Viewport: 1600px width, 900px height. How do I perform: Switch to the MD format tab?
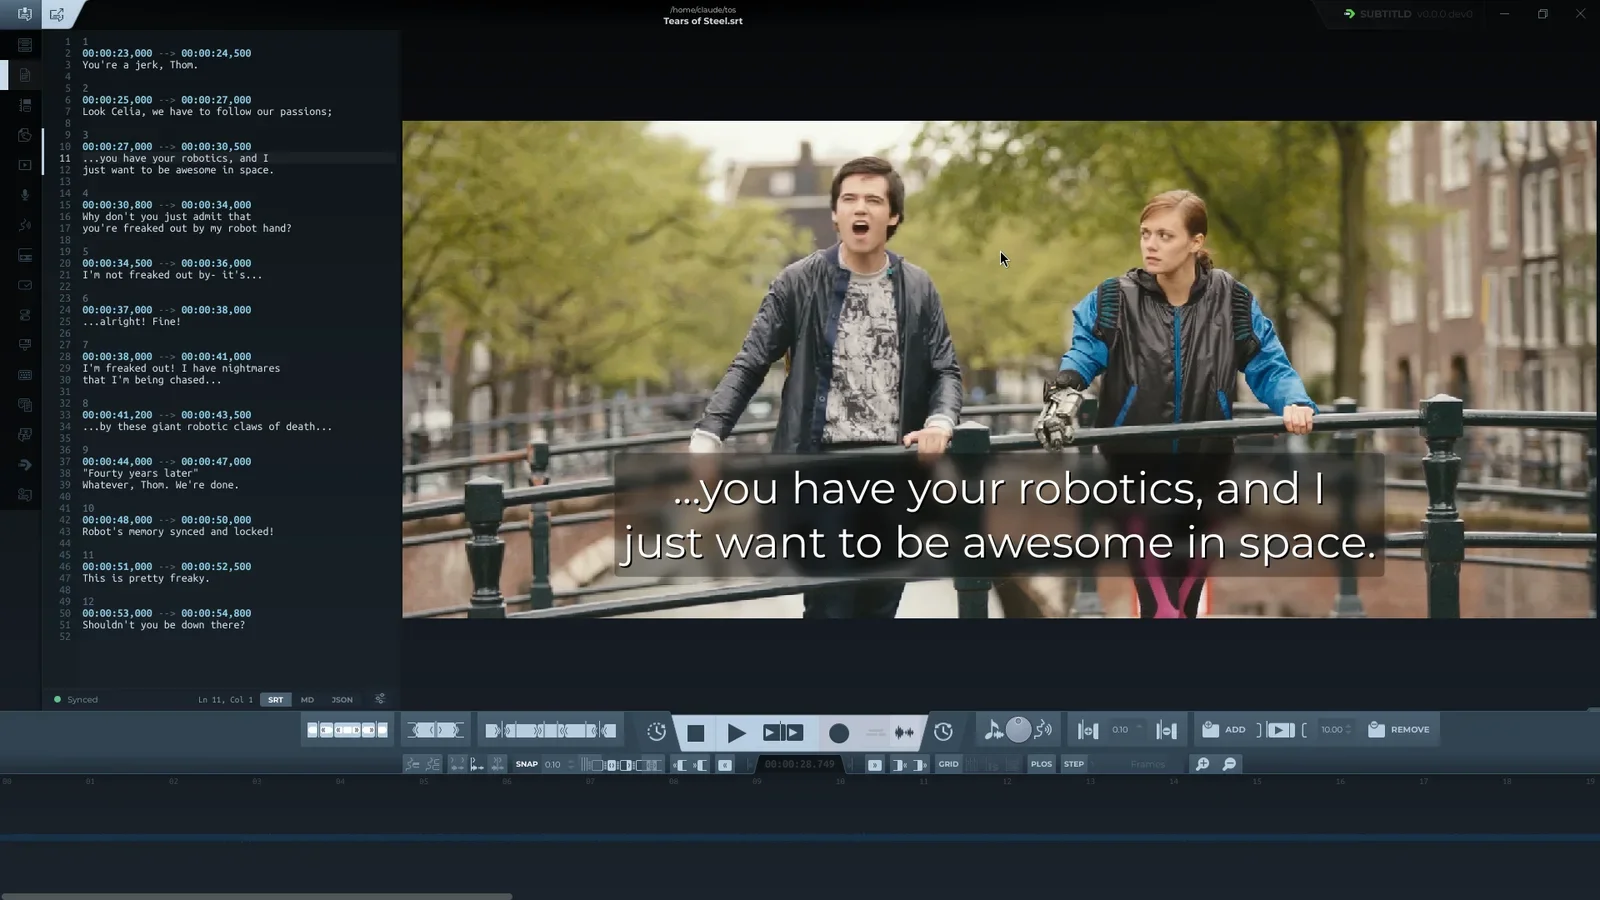[x=307, y=700]
